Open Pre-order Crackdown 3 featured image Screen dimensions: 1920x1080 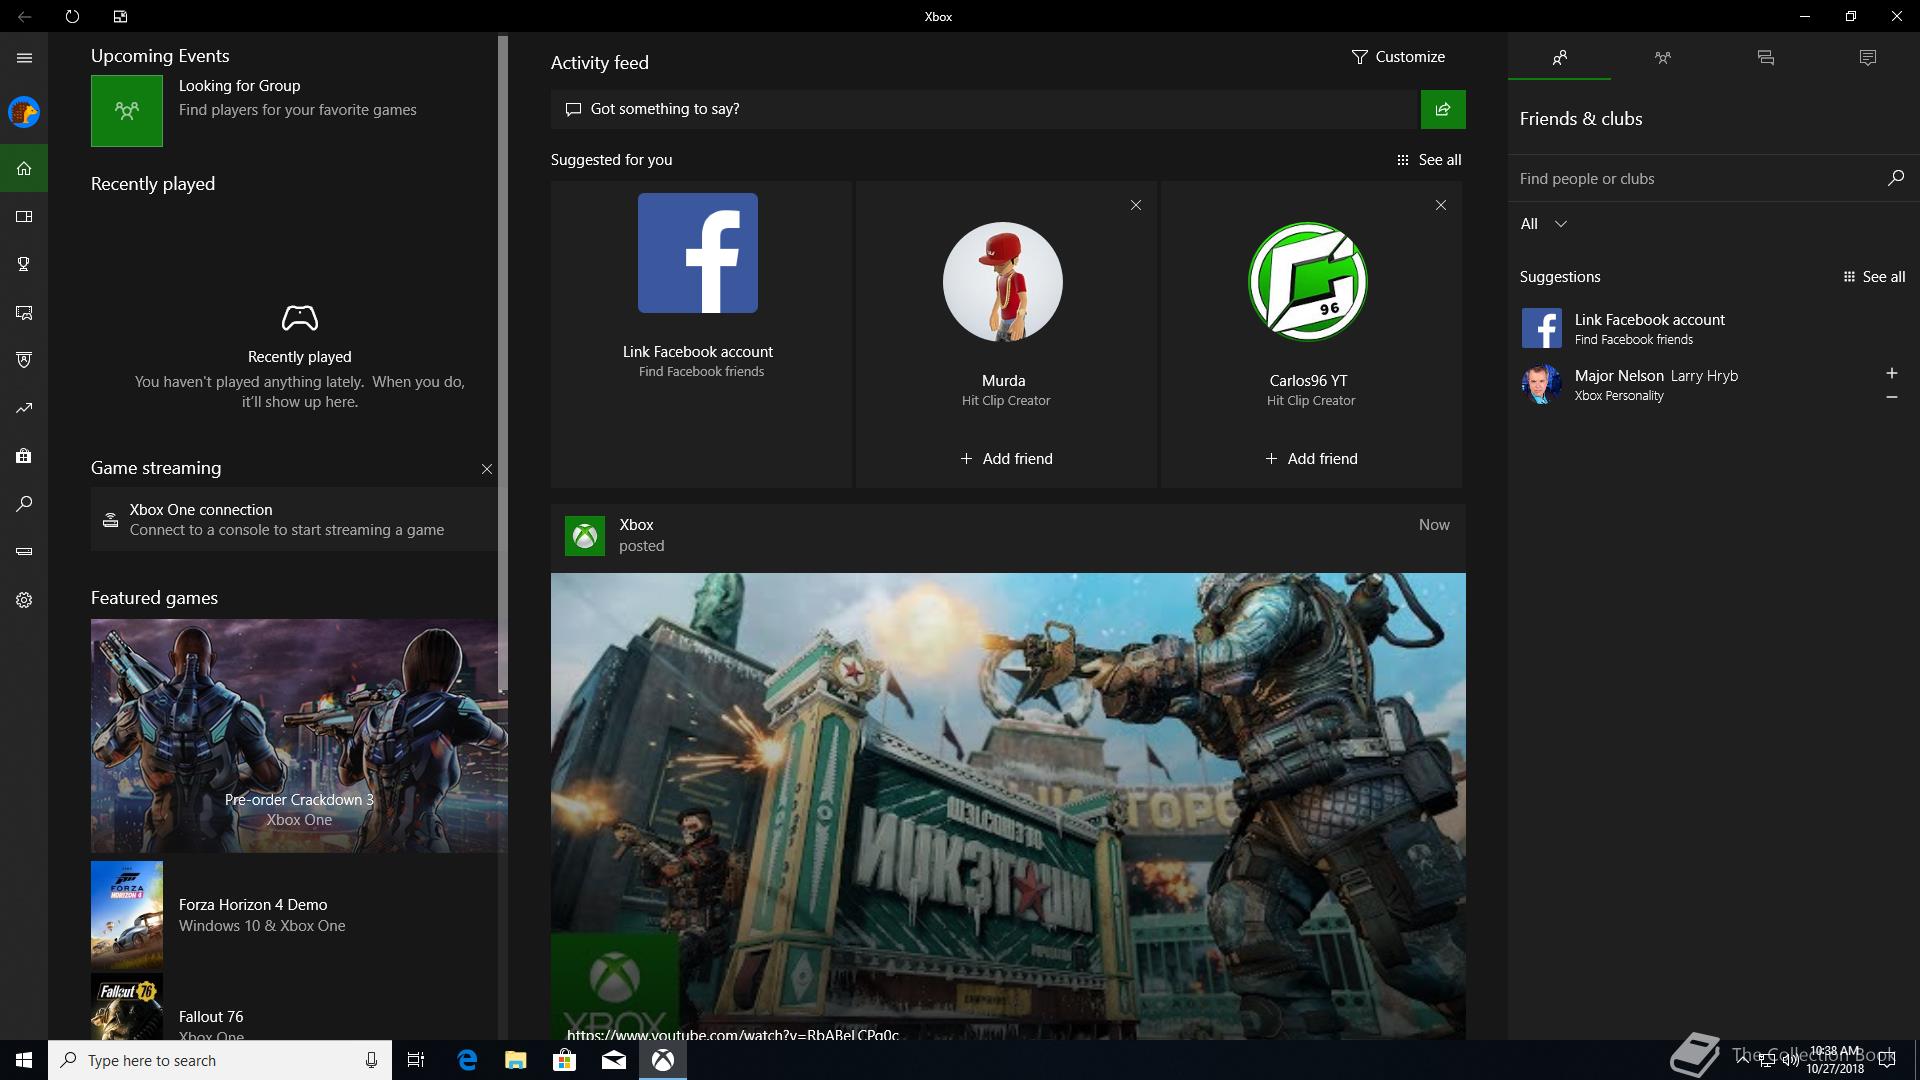coord(299,735)
